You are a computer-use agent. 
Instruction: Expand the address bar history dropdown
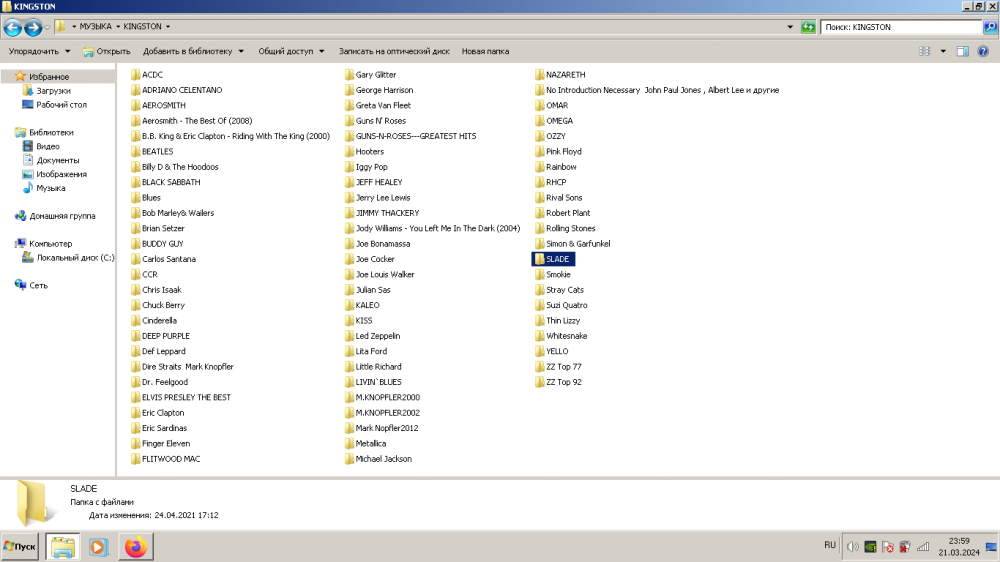791,27
